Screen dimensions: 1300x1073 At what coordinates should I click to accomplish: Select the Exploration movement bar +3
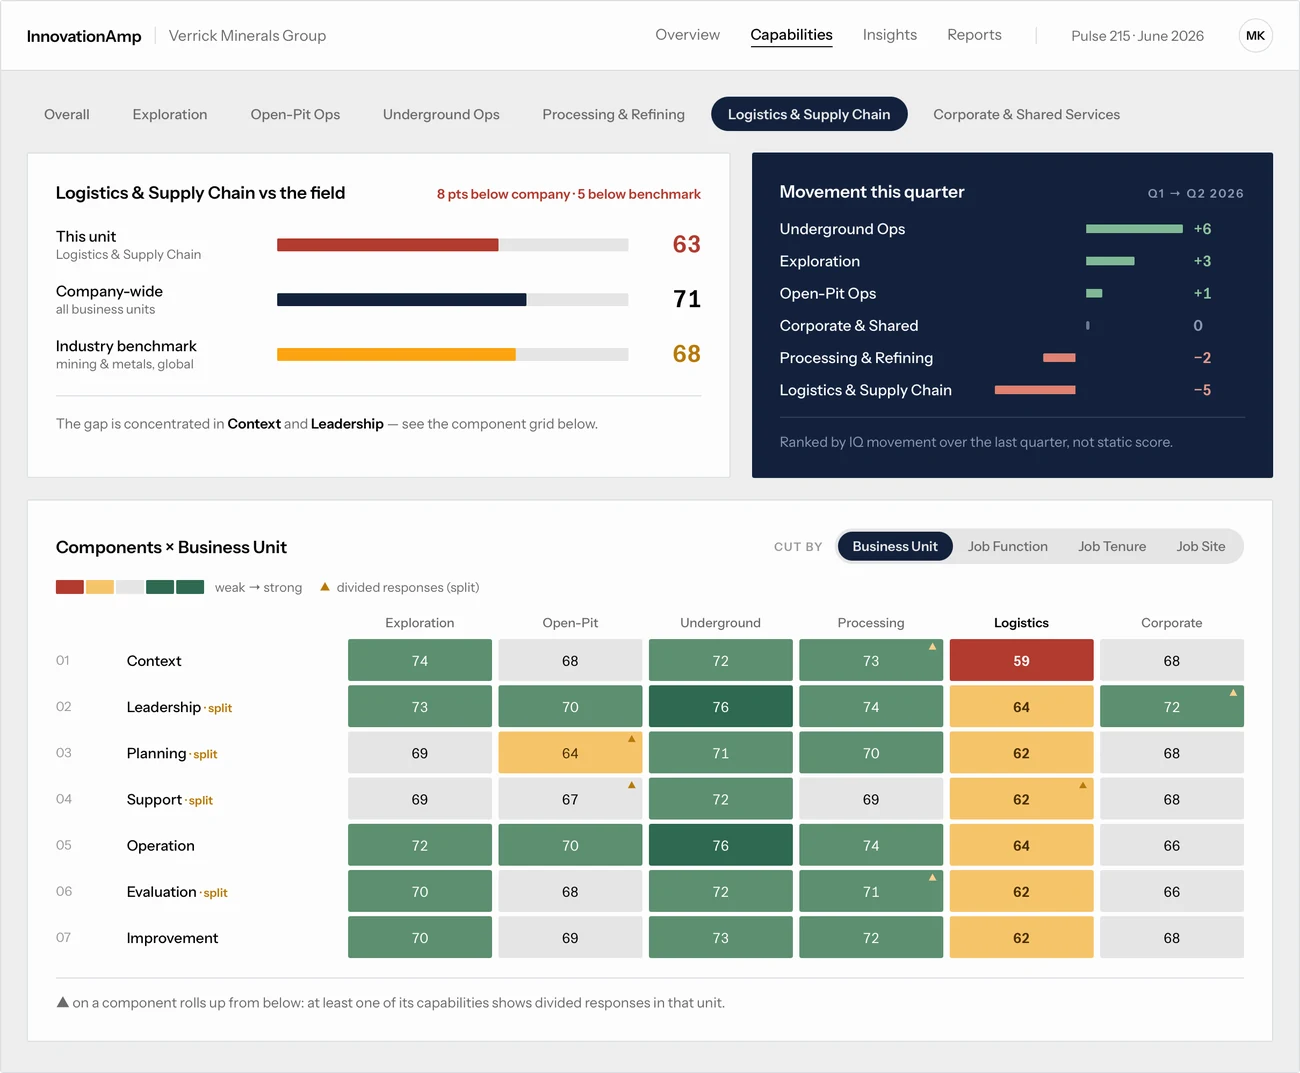1110,261
